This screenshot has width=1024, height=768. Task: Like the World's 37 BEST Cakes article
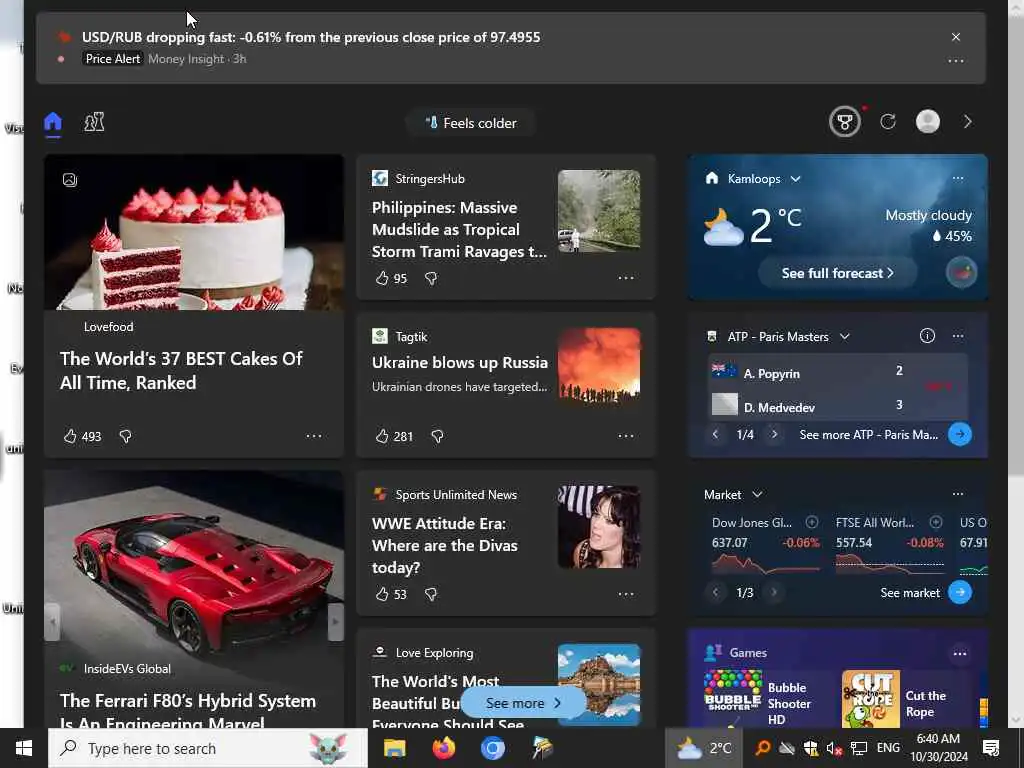70,436
